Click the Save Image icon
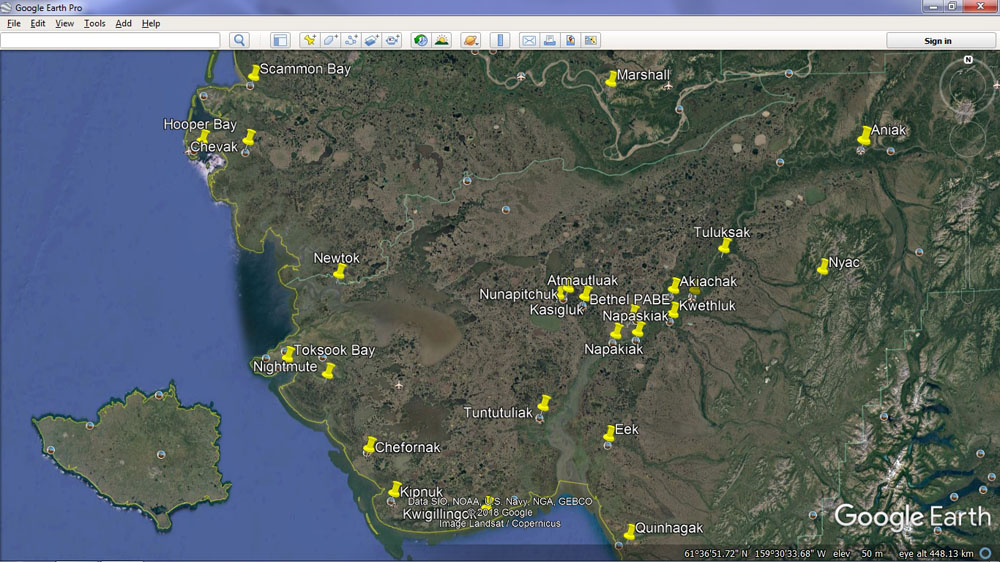 [x=570, y=40]
